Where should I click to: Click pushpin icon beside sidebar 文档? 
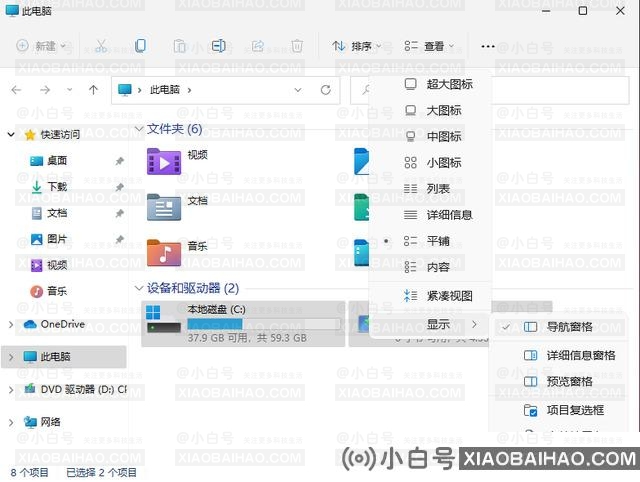tap(119, 213)
